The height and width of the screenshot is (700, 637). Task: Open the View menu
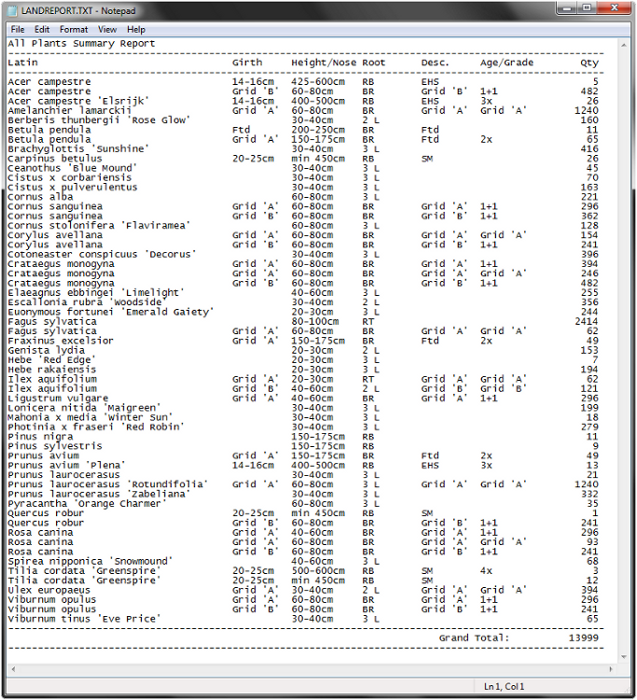click(107, 29)
